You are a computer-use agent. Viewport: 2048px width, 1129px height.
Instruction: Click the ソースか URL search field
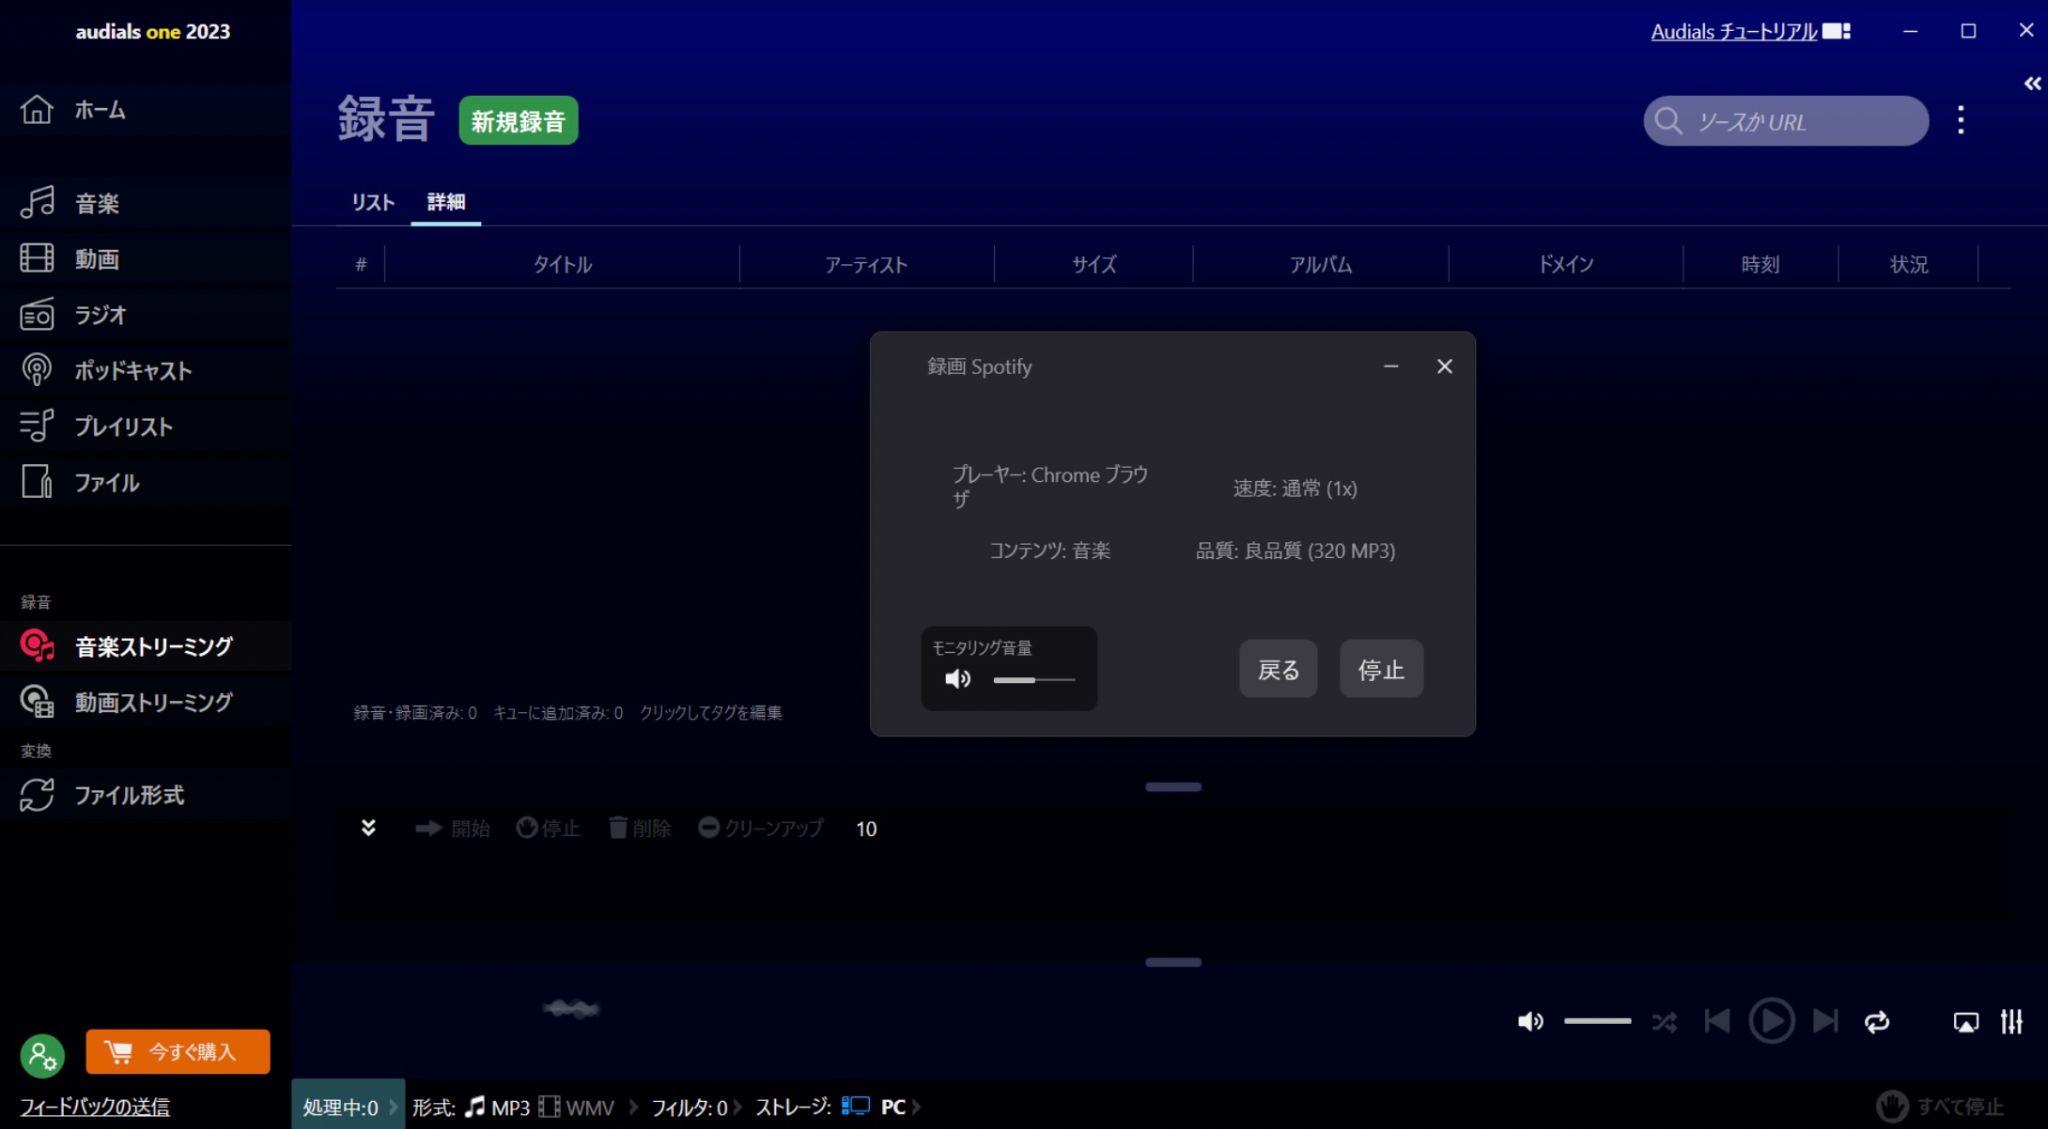(x=1786, y=121)
